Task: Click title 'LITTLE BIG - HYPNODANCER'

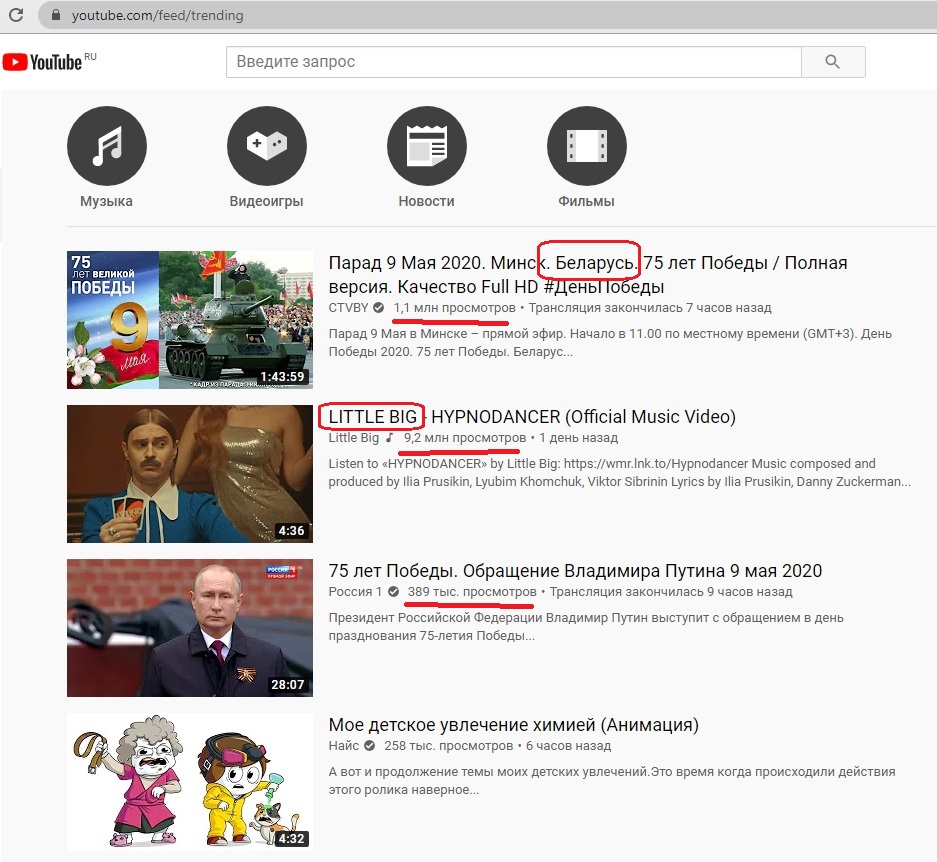Action: pyautogui.click(x=532, y=417)
